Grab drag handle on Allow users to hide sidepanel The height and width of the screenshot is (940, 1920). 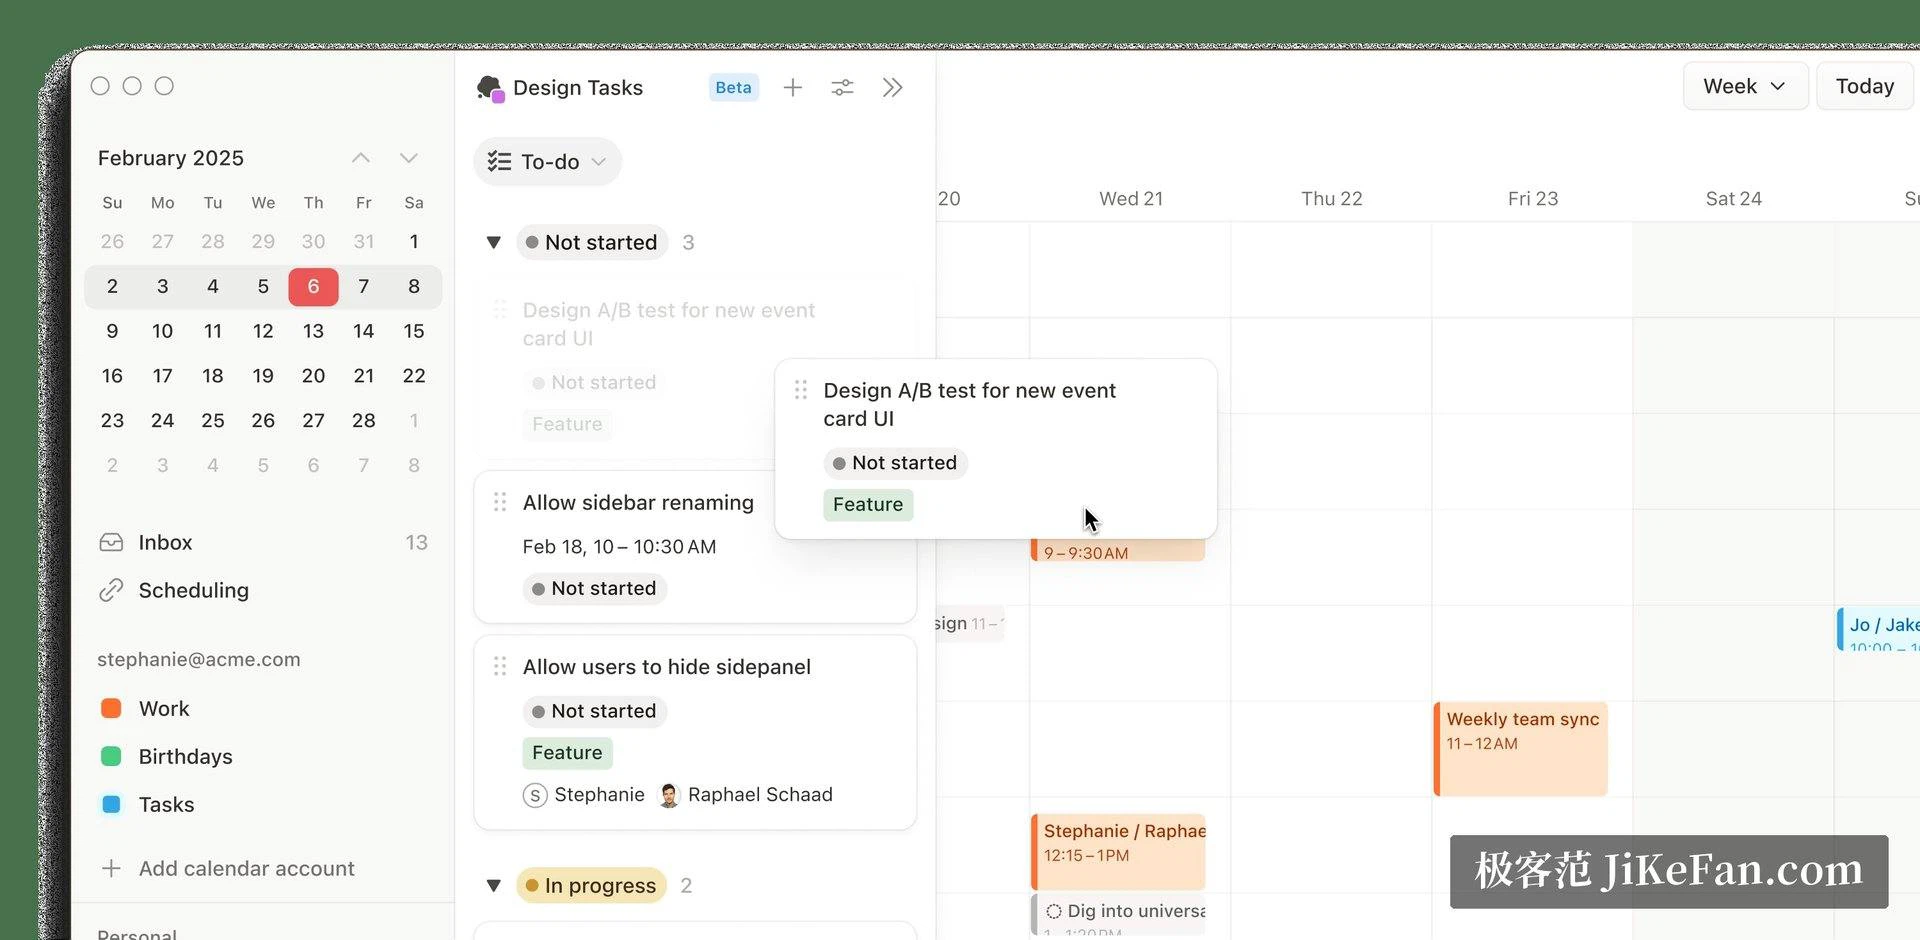(500, 666)
